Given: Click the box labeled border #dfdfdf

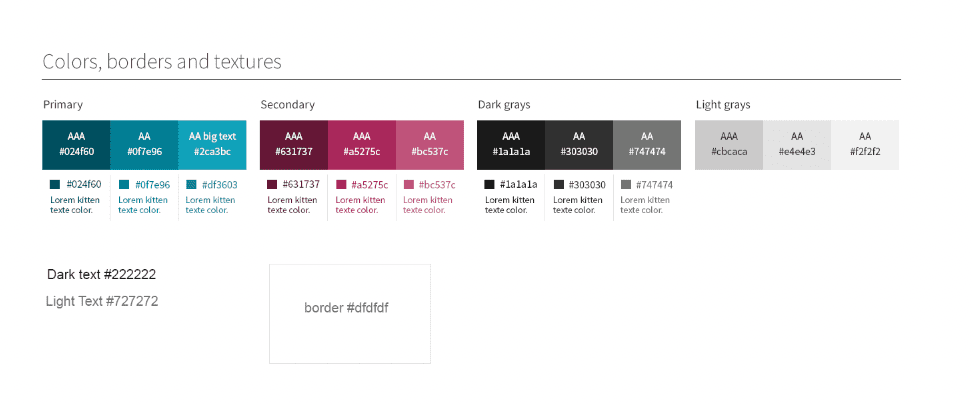Looking at the screenshot, I should 349,313.
